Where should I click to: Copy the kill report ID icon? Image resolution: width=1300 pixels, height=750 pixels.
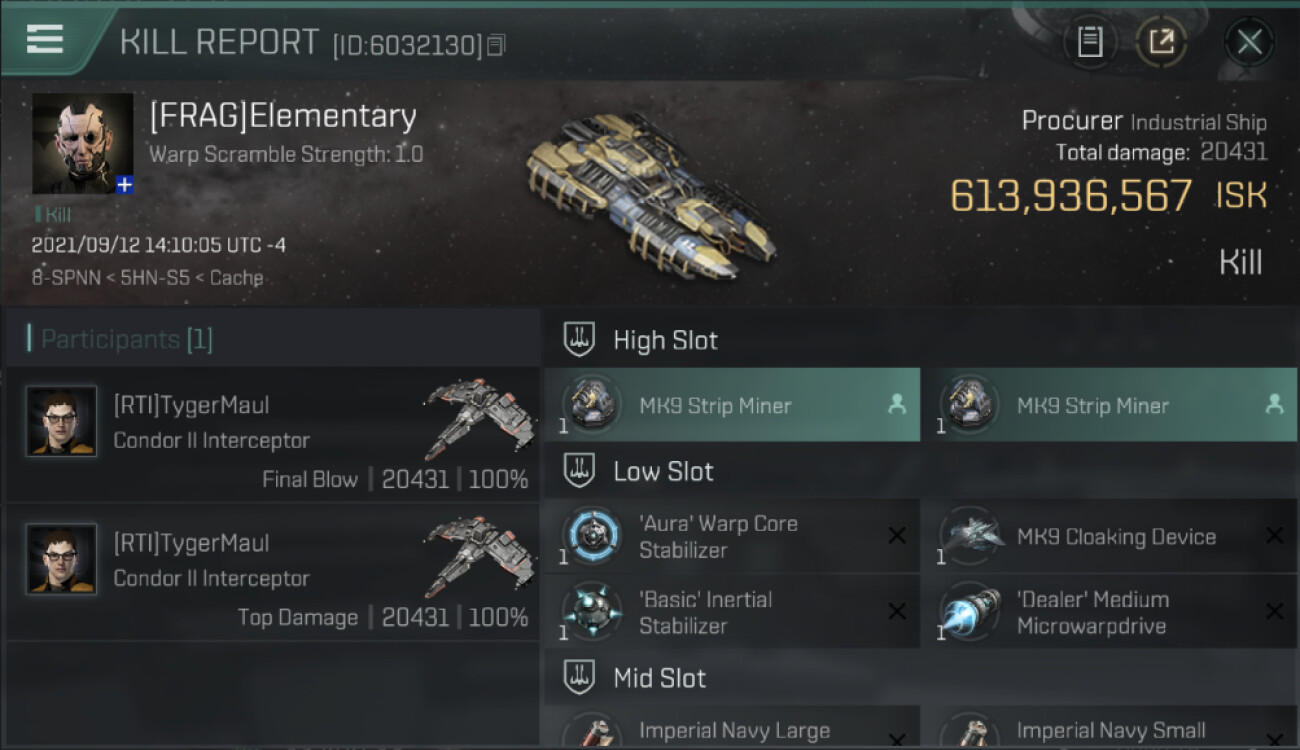[497, 45]
